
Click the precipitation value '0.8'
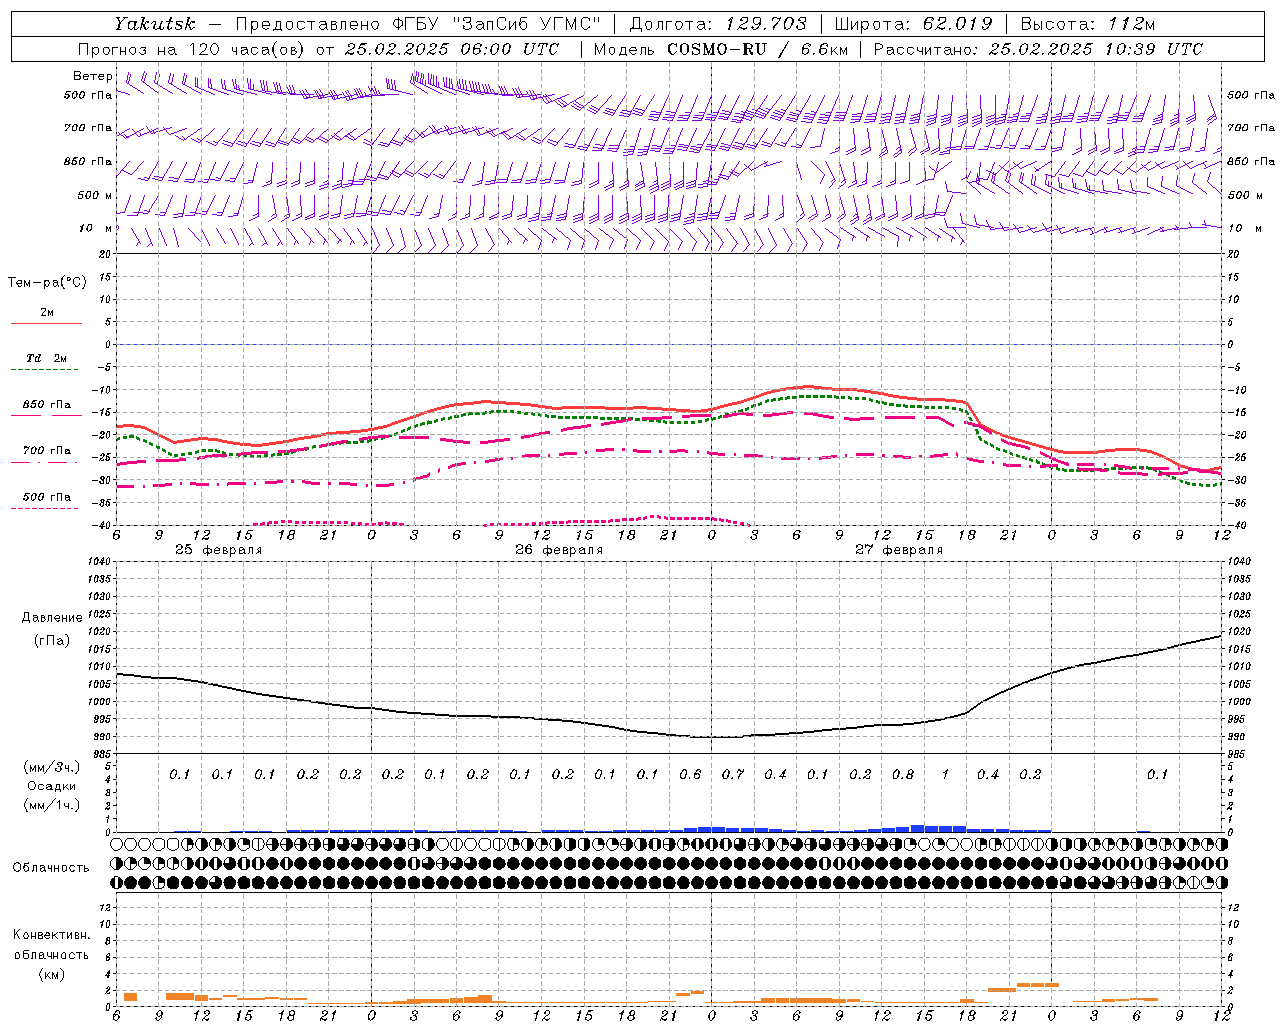click(903, 774)
